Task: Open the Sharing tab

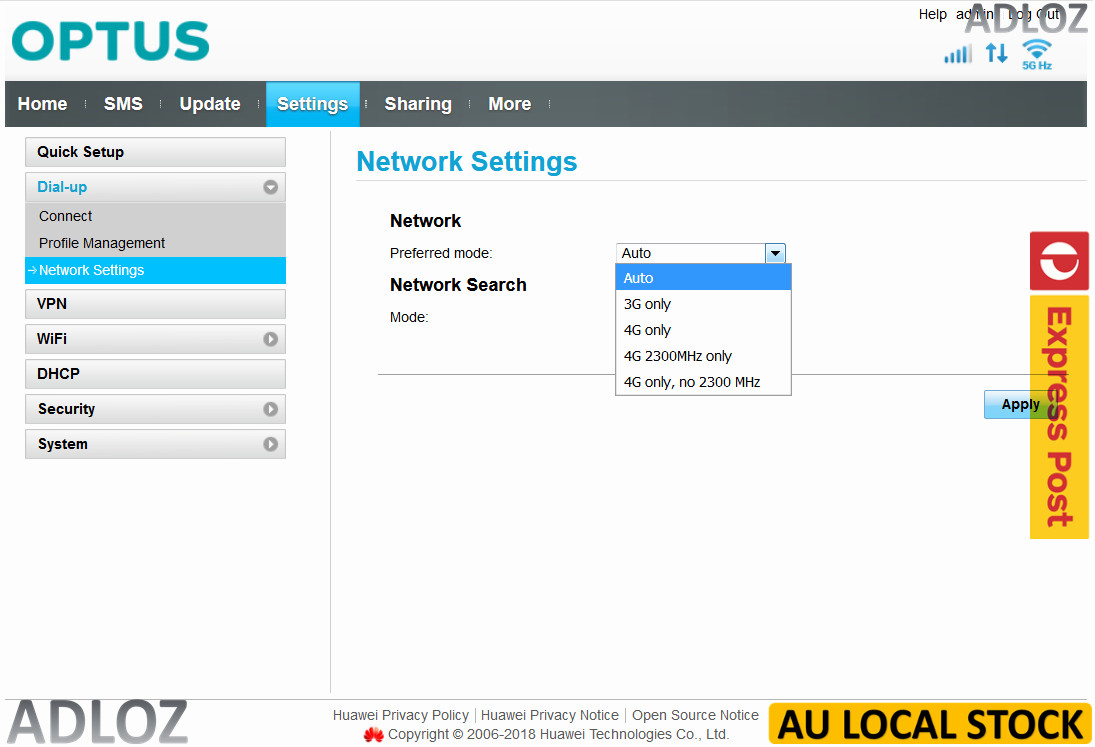Action: [418, 104]
